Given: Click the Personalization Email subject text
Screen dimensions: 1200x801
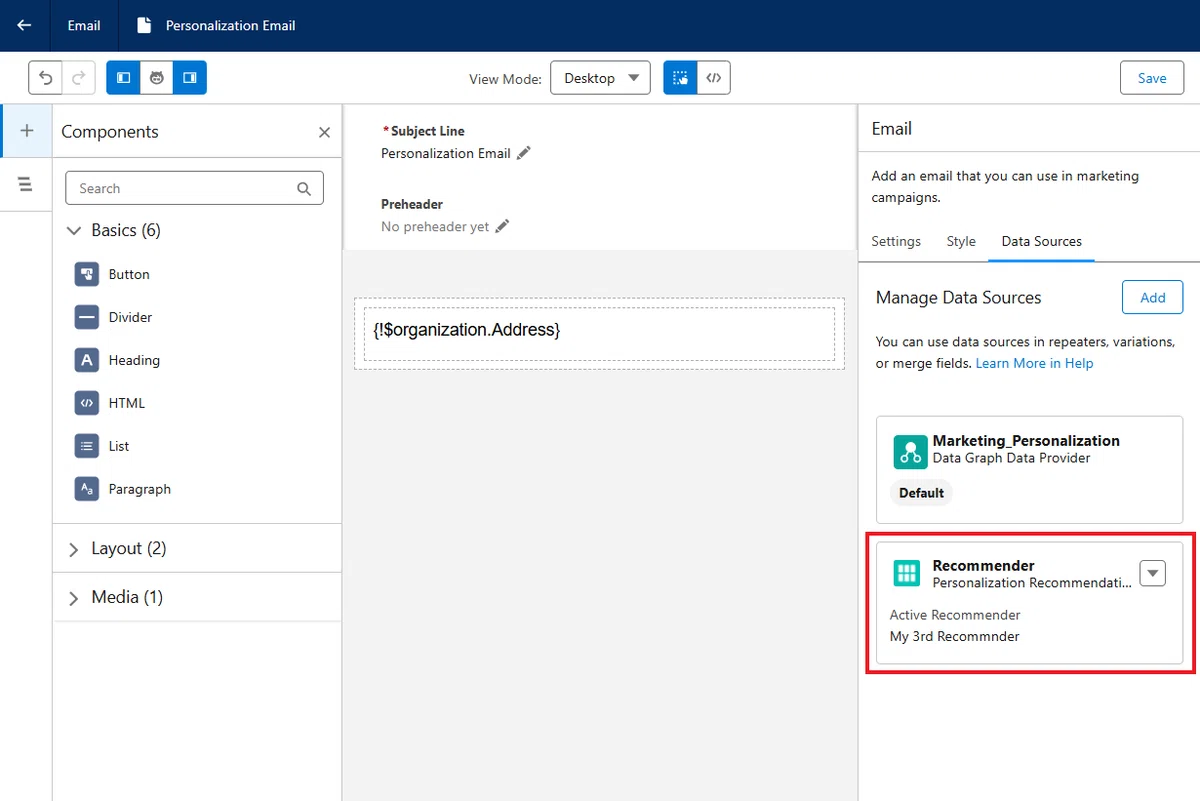Looking at the screenshot, I should [446, 153].
